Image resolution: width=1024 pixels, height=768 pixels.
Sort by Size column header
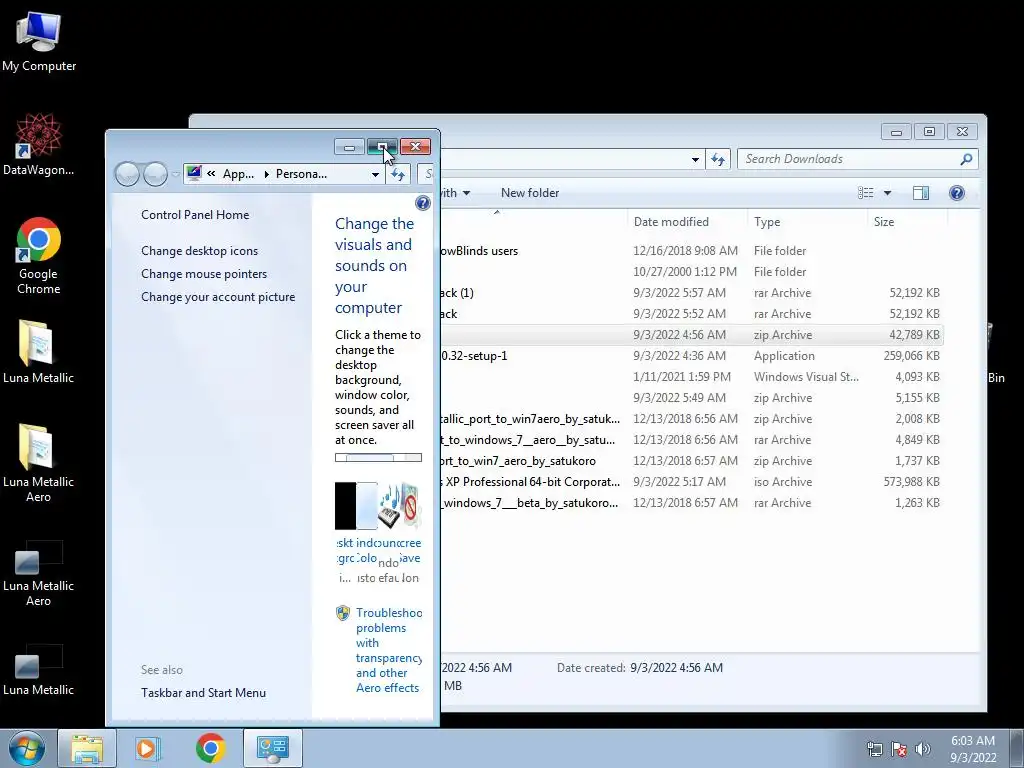click(x=907, y=222)
